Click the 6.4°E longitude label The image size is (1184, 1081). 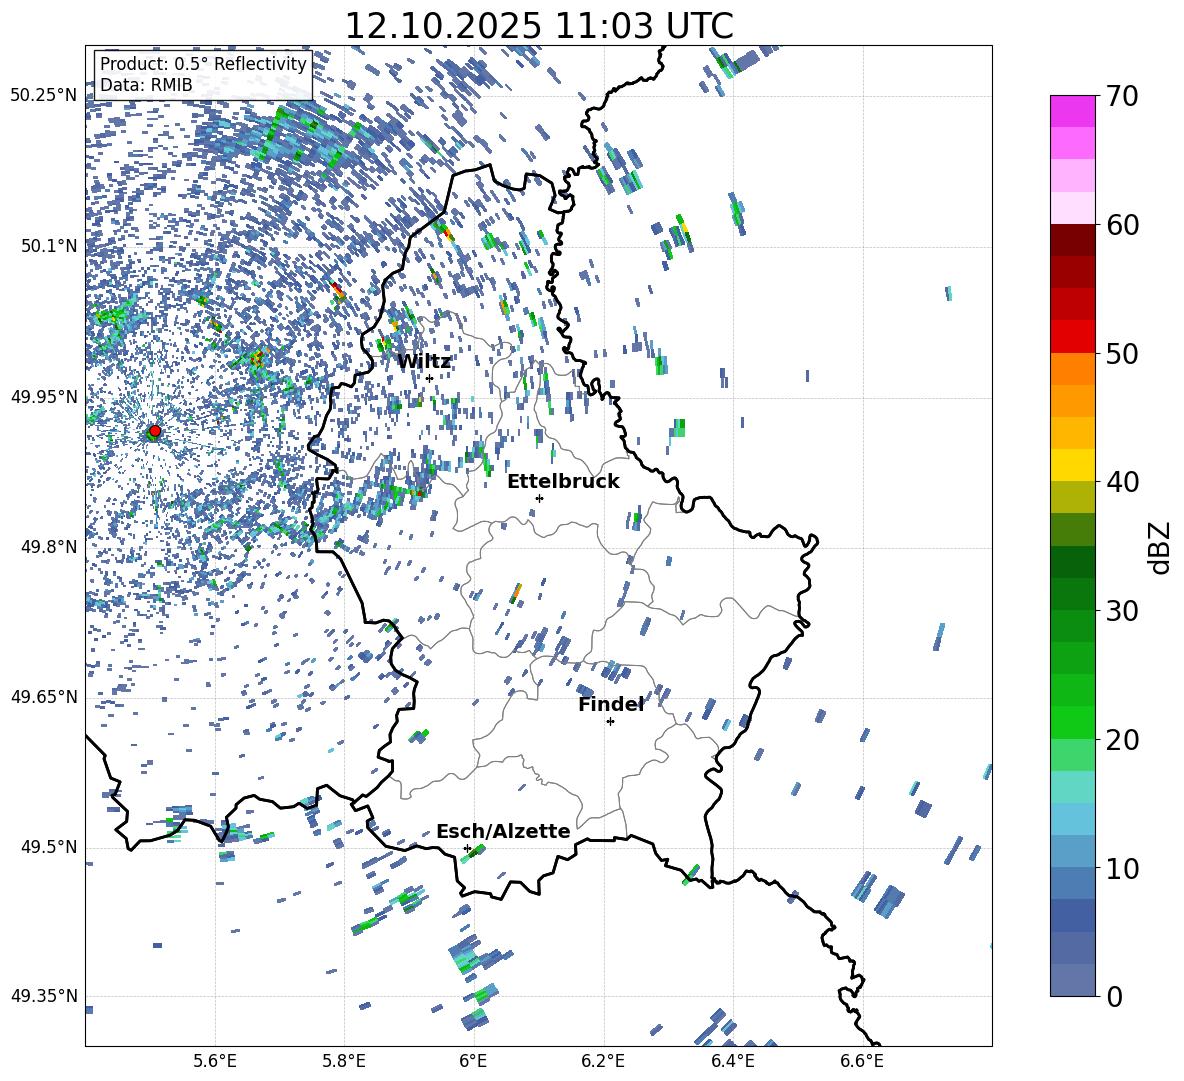coord(732,1061)
